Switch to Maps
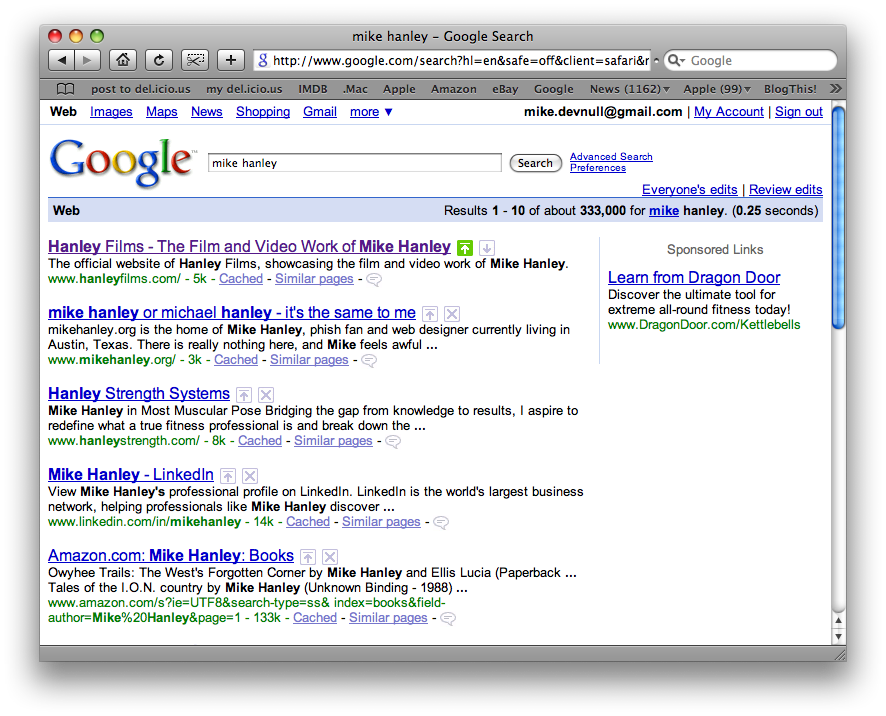Viewport: 886px width, 716px height. tap(162, 112)
